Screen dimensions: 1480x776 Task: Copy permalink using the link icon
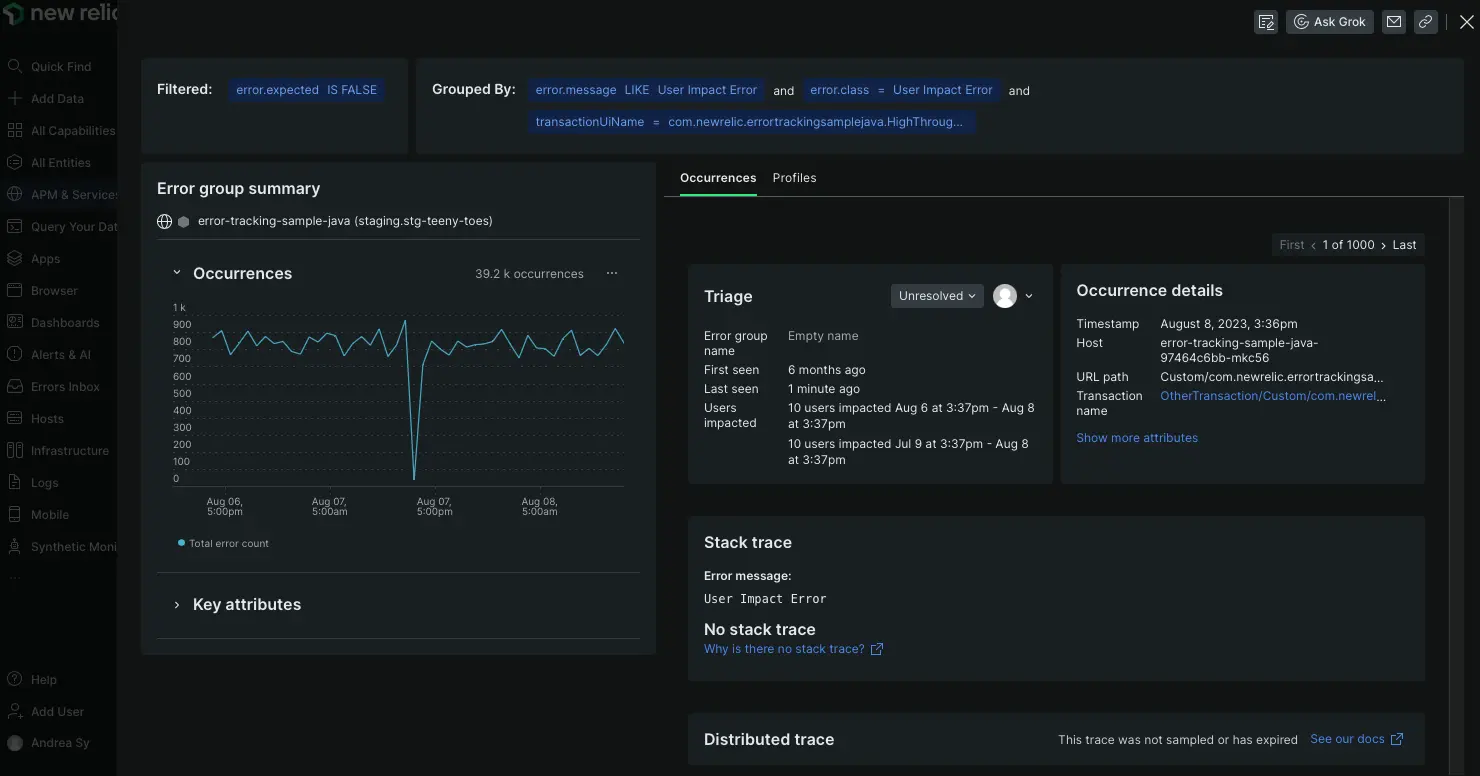pos(1426,22)
